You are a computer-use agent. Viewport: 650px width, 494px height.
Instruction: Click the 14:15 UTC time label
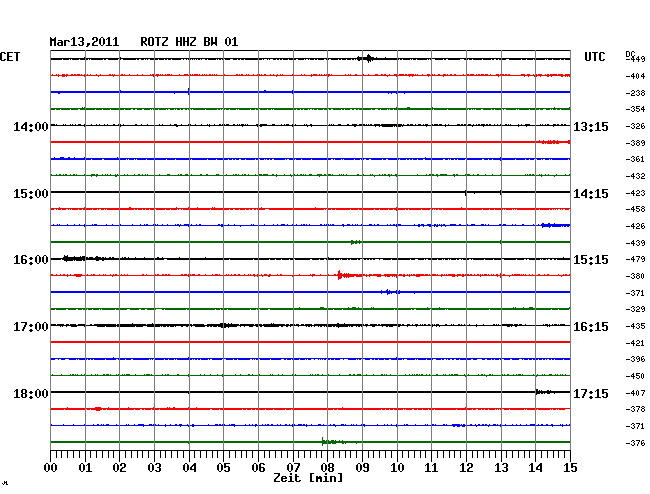tap(591, 194)
